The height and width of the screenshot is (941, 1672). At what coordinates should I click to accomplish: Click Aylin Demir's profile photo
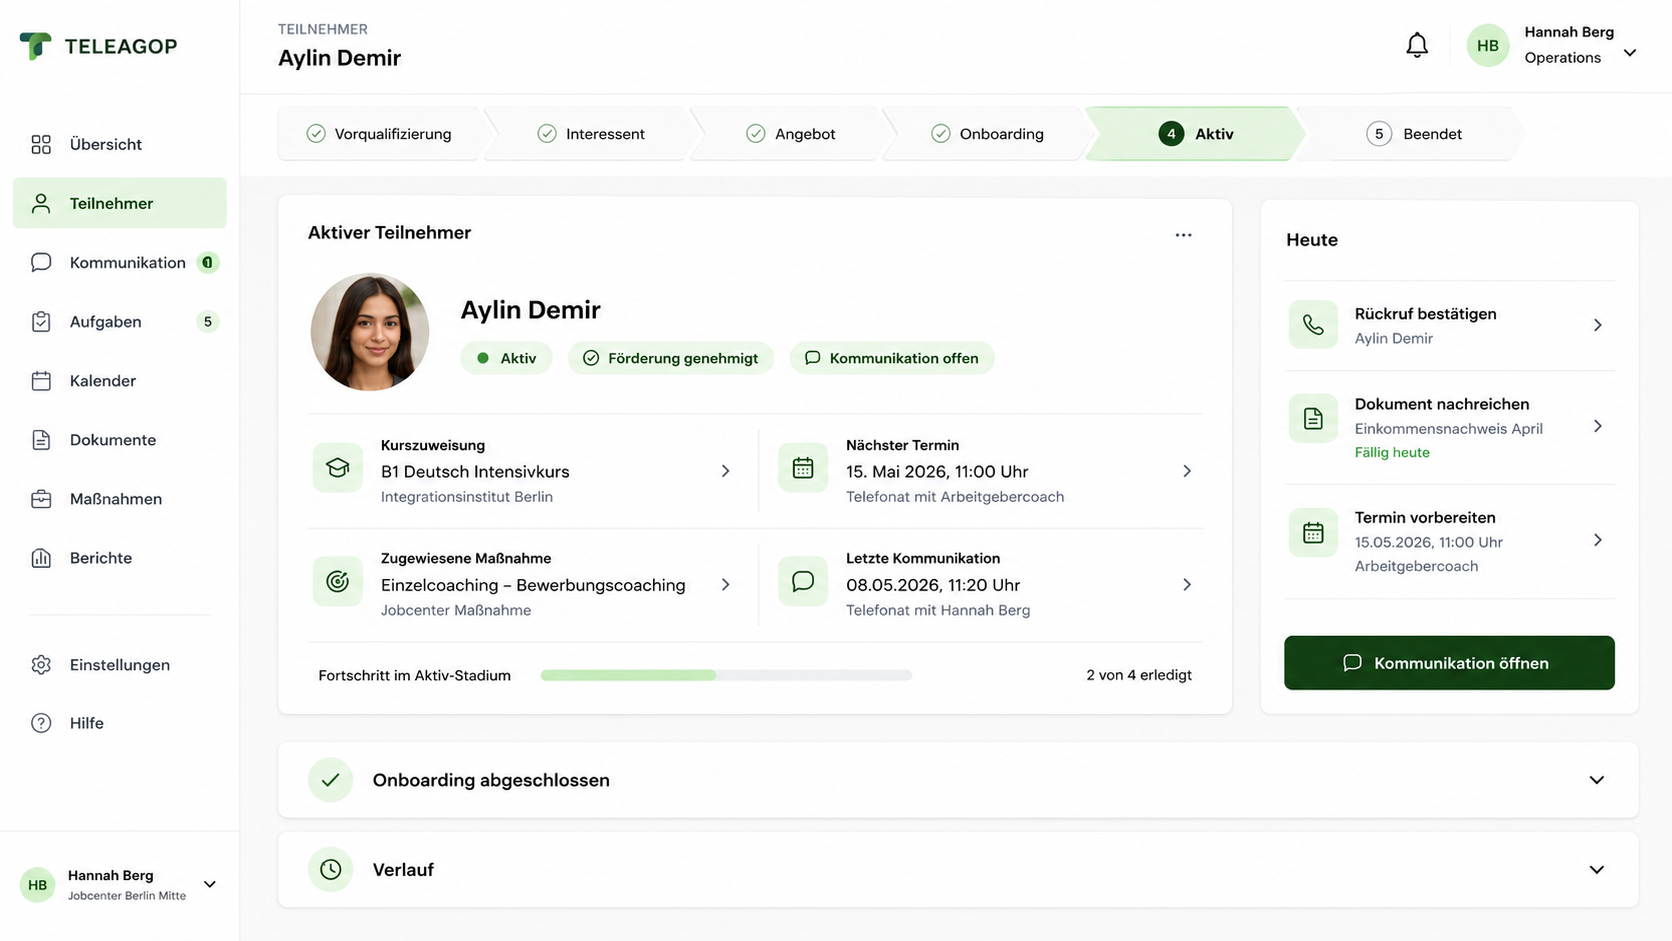[x=370, y=332]
